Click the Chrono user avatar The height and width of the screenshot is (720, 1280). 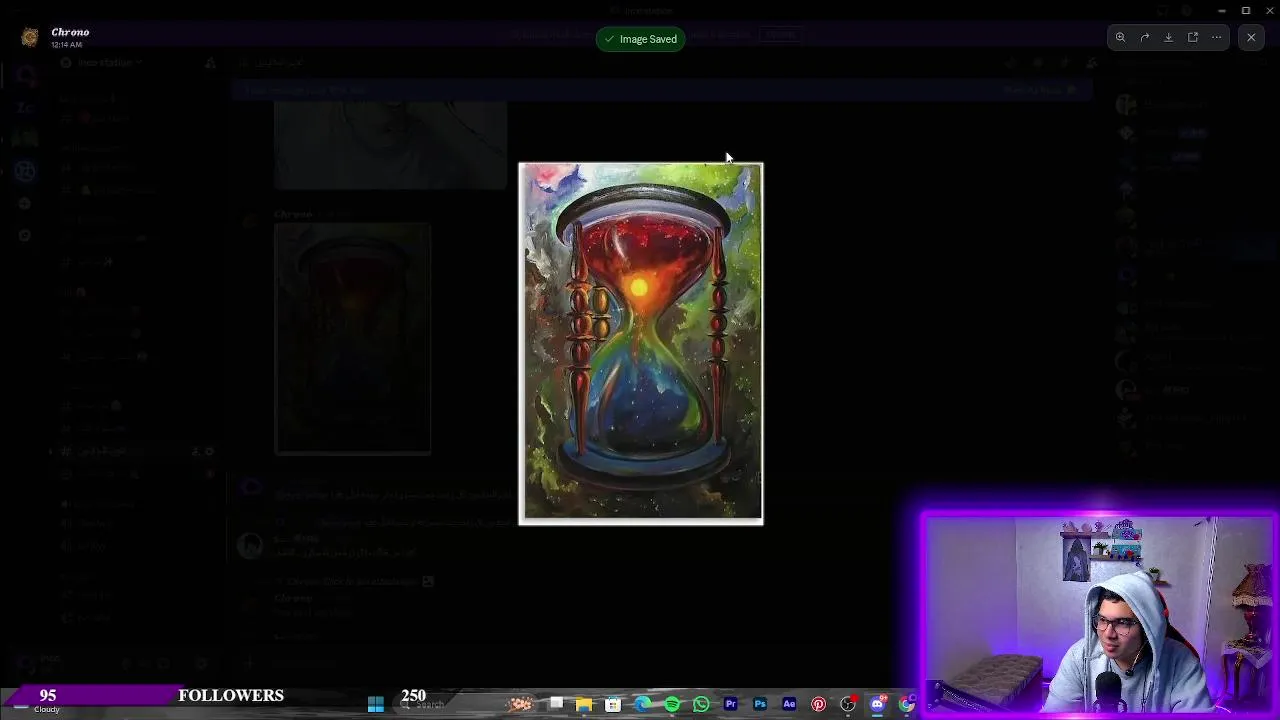tap(30, 37)
